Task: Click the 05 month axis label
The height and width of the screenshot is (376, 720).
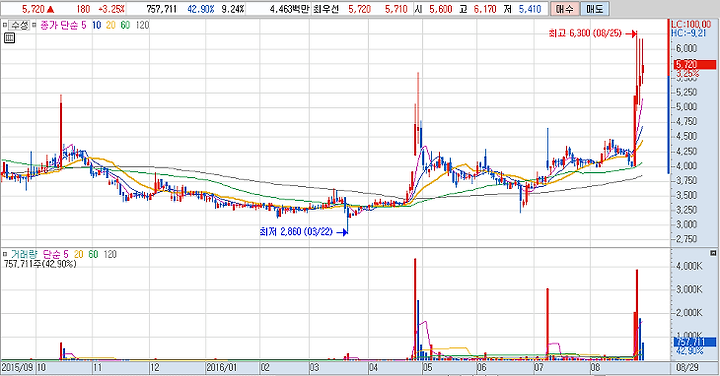Action: coord(428,367)
